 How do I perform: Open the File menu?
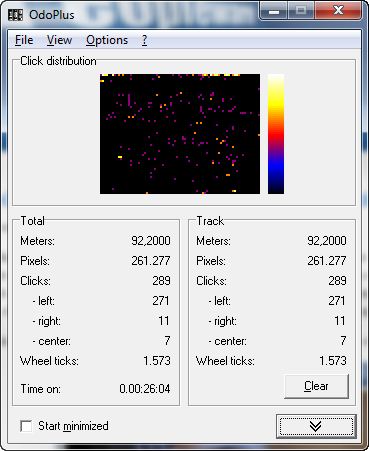(24, 40)
